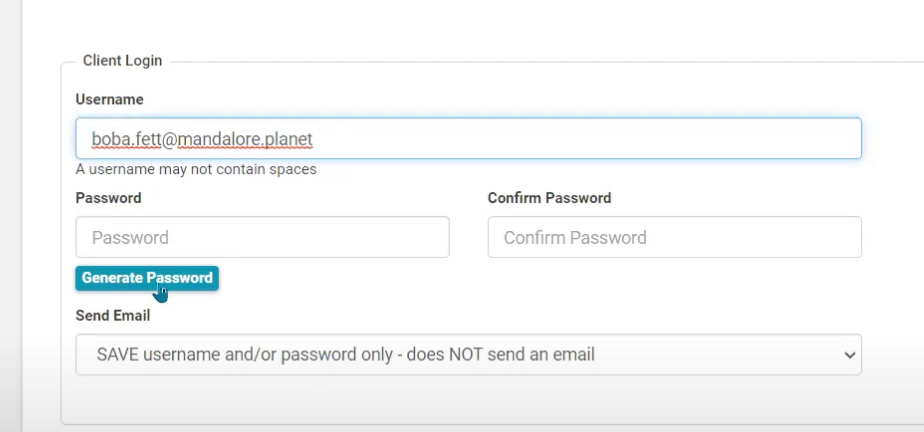Click "does NOT send an email" in dropdown

[x=501, y=354]
